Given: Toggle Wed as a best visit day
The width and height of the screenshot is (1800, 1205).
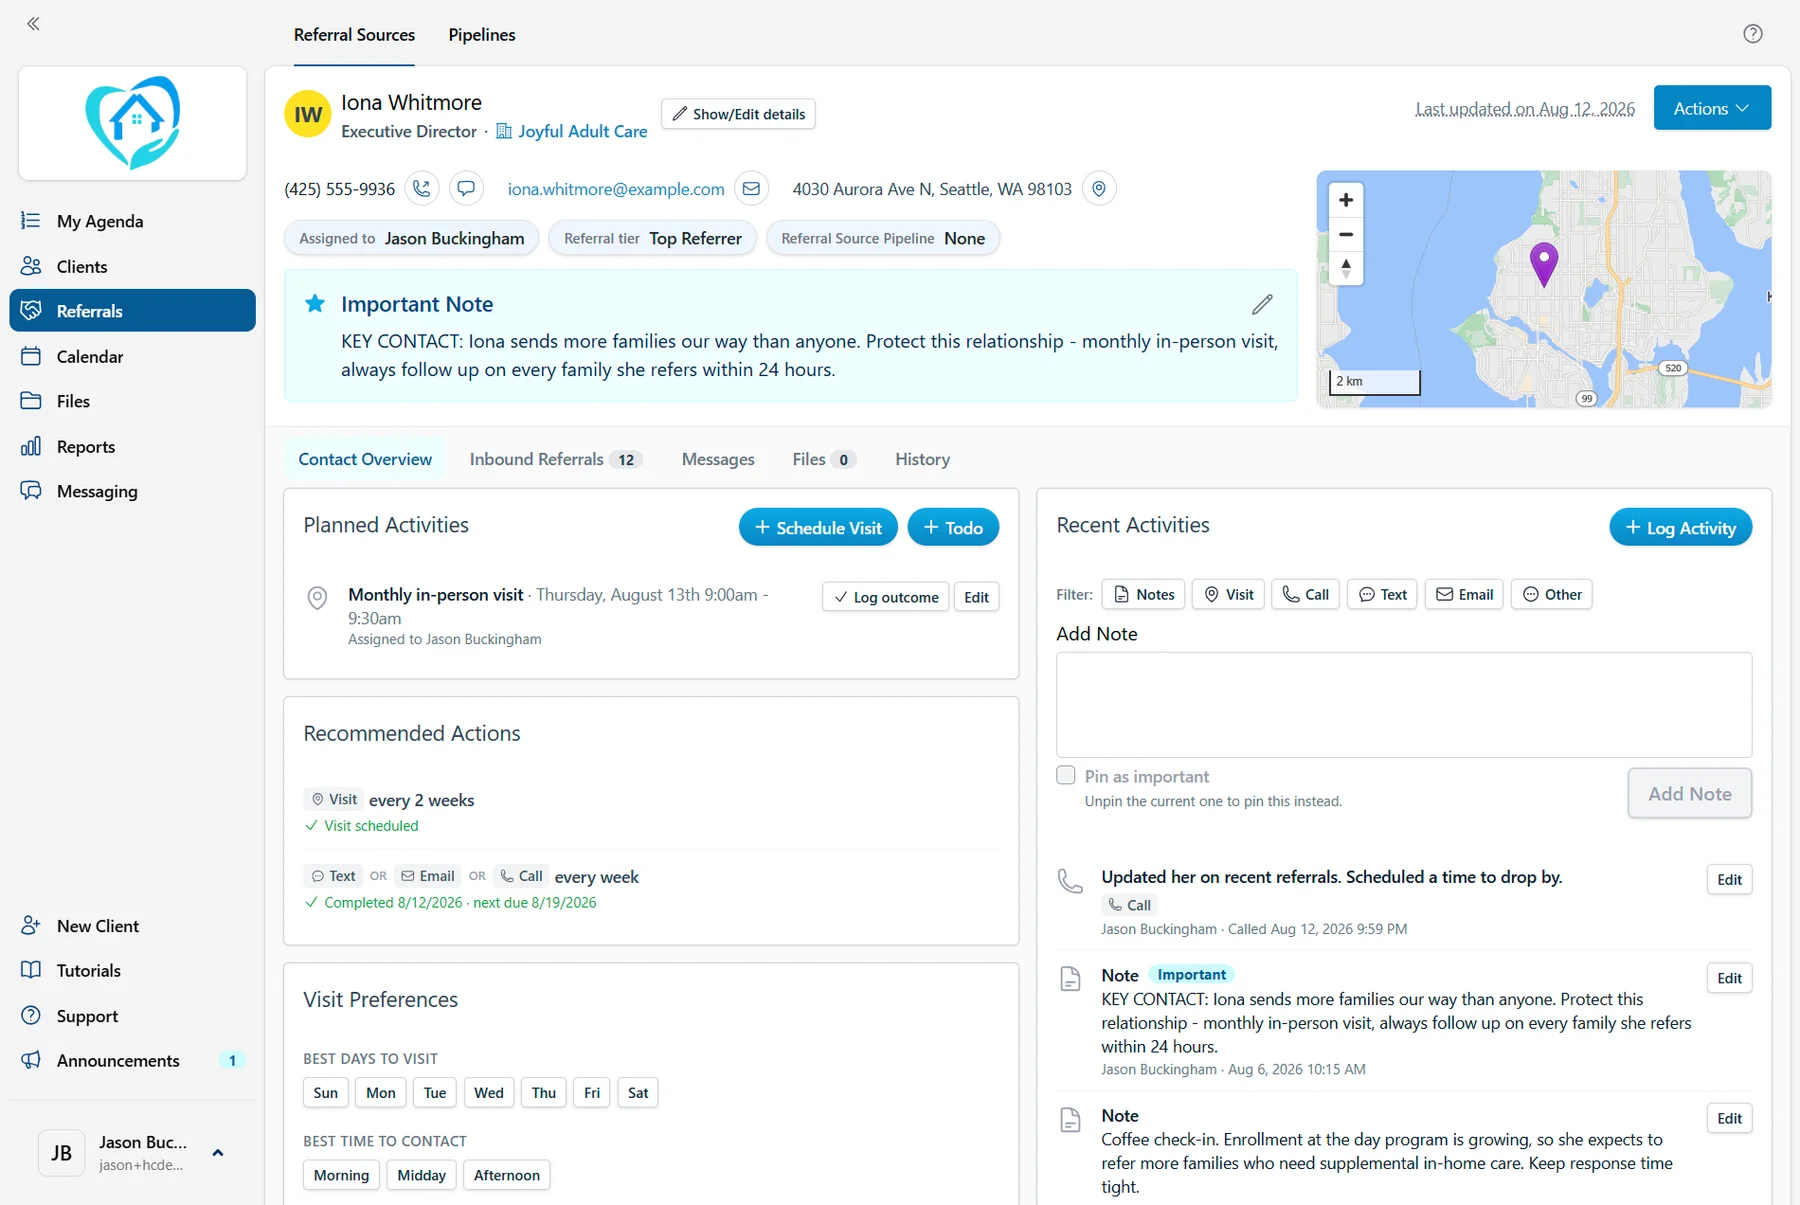Looking at the screenshot, I should [x=489, y=1093].
